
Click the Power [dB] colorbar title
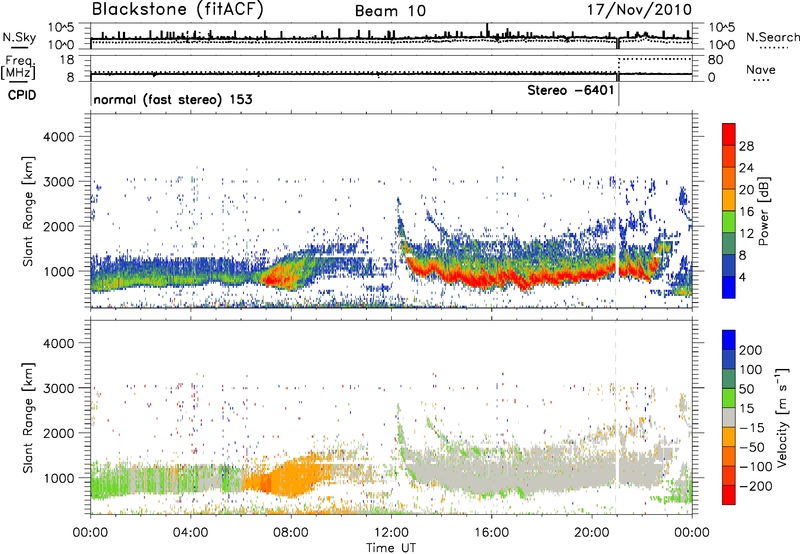[764, 211]
